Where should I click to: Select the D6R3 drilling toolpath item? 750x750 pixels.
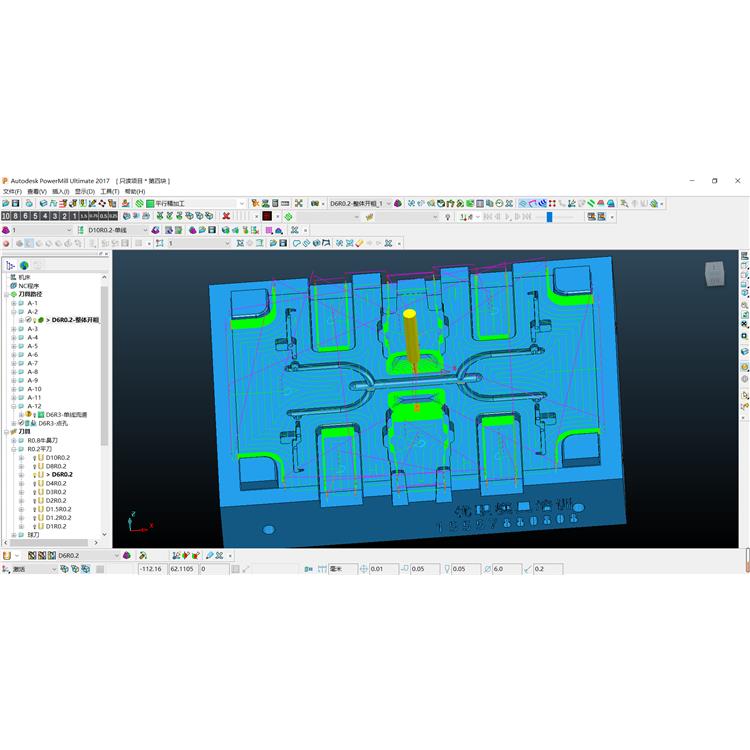[x=53, y=423]
